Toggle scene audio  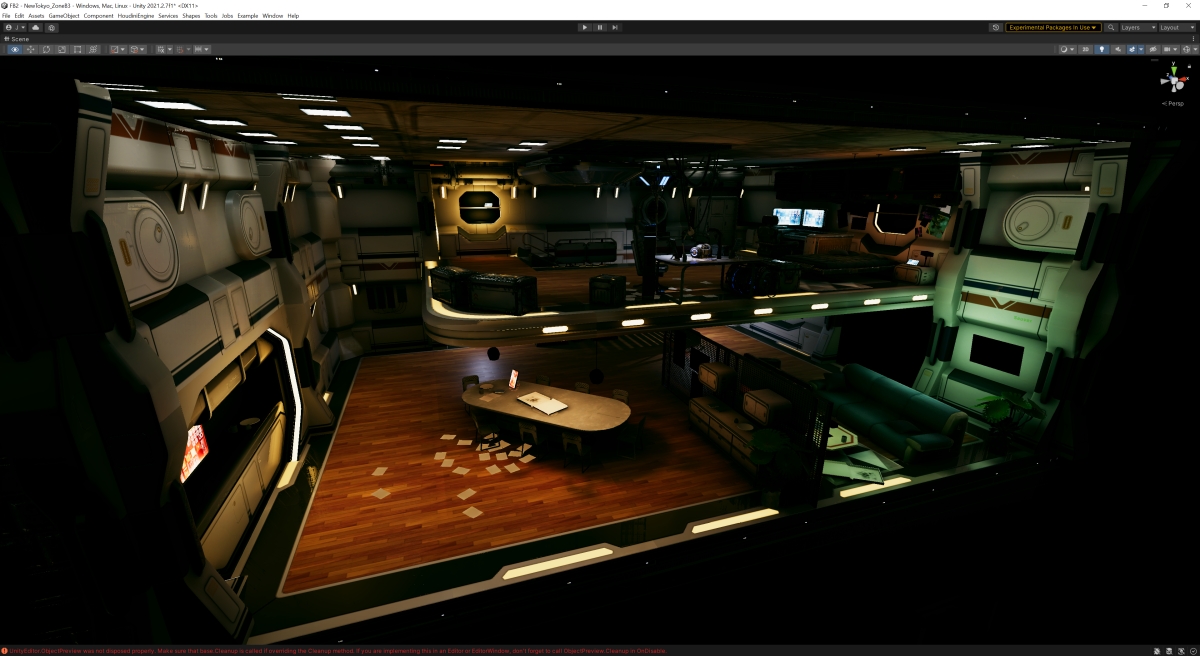tap(1118, 49)
